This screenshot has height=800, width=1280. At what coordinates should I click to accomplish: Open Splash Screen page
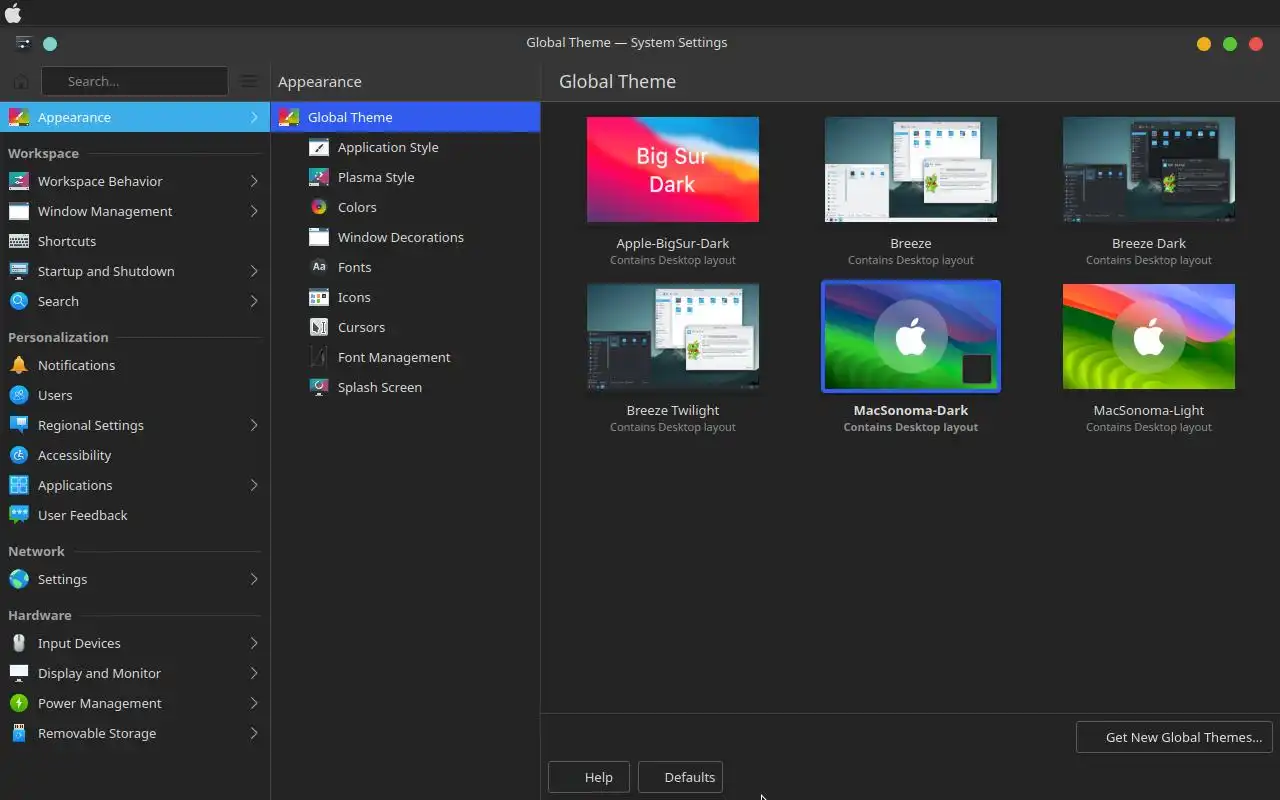tap(405, 387)
